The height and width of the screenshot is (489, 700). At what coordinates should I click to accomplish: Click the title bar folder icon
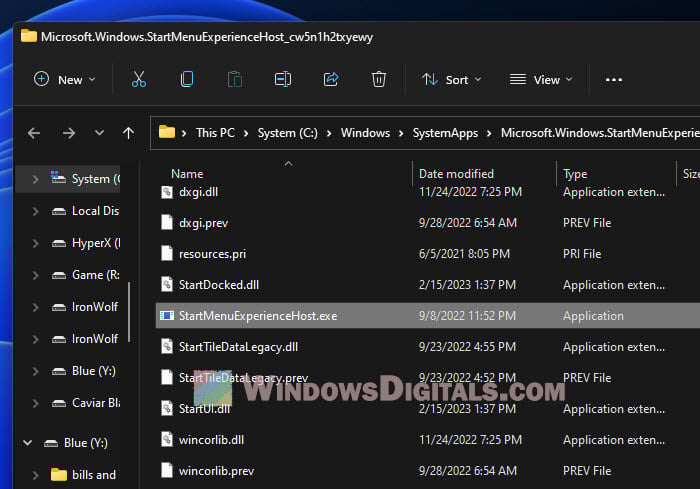(29, 36)
